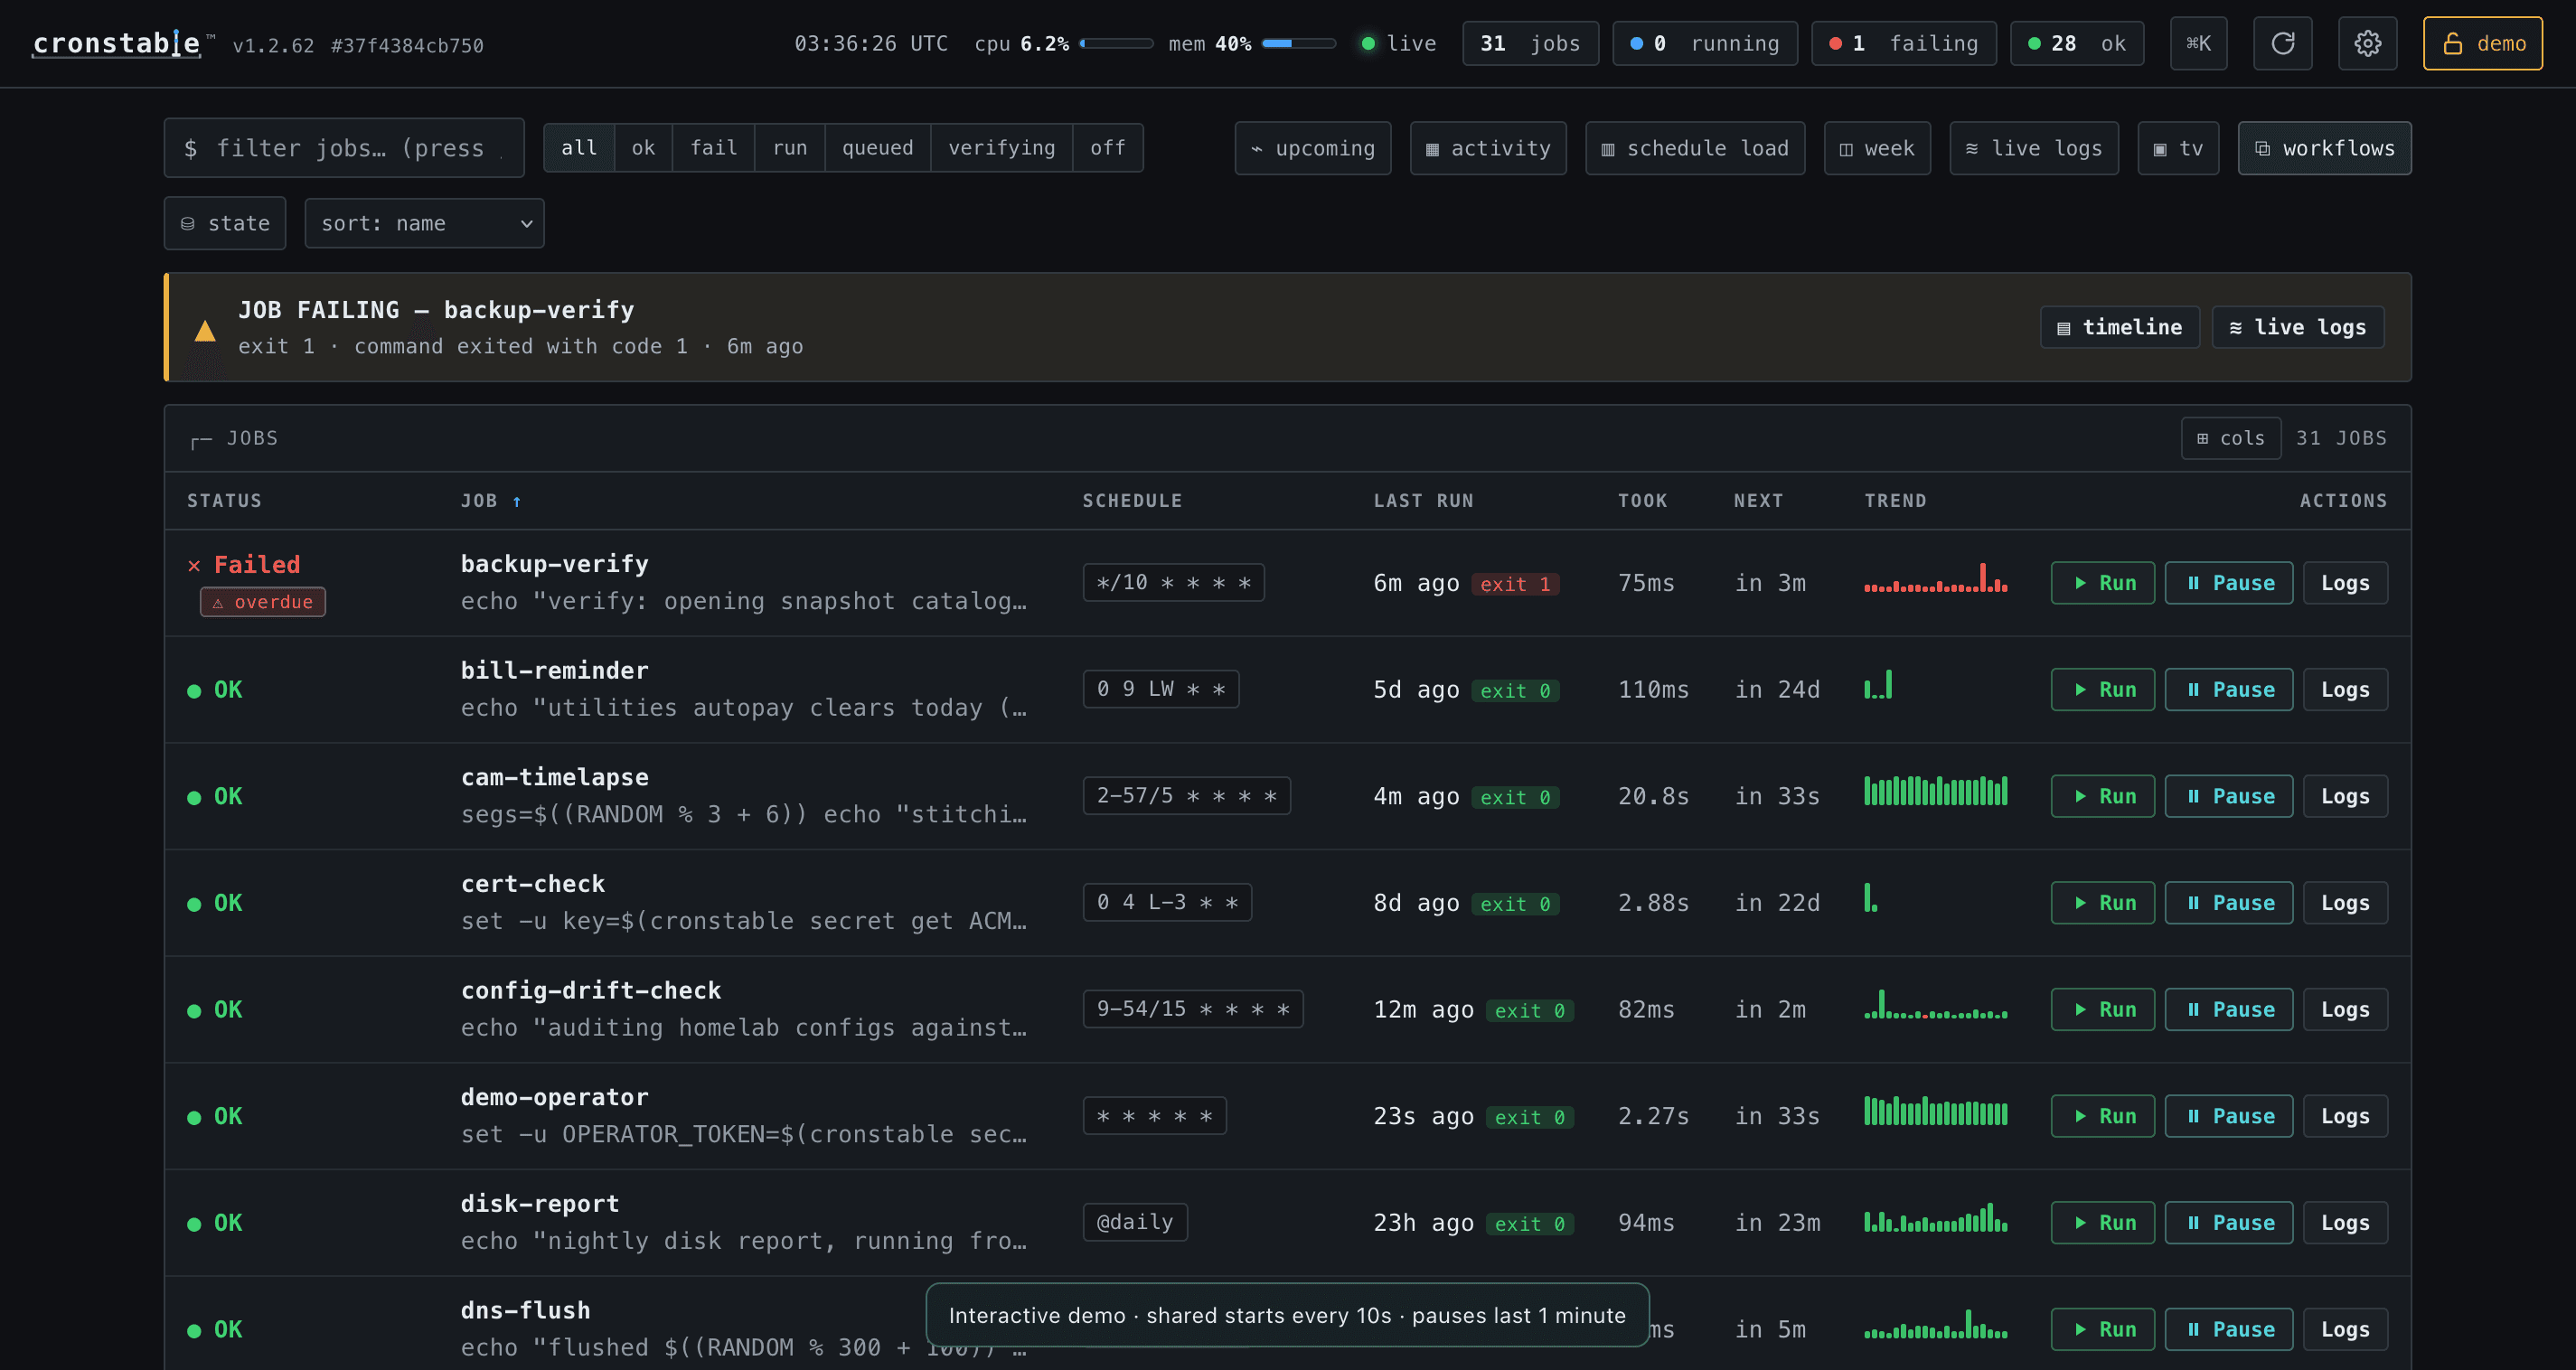Screen dimensions: 2576x1370
Task: Pause the cam-timelapse job
Action: coord(2228,796)
